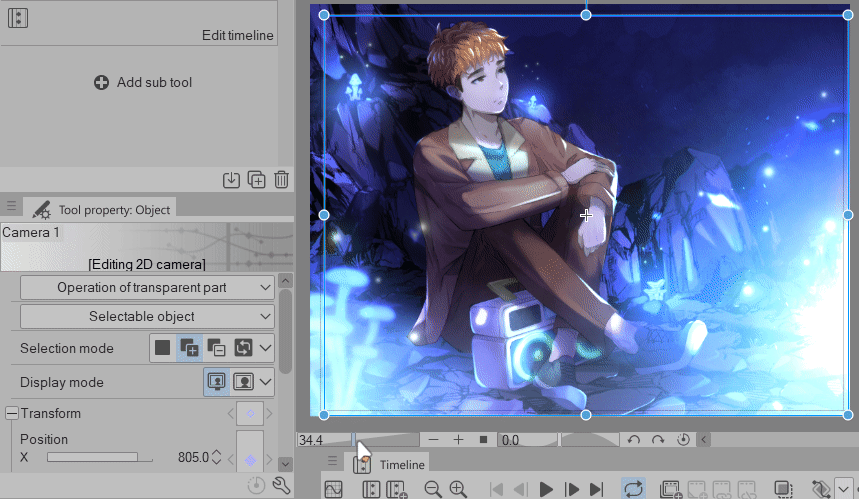Viewport: 859px width, 499px height.
Task: Add Transform keyframe diamond
Action: [250, 414]
